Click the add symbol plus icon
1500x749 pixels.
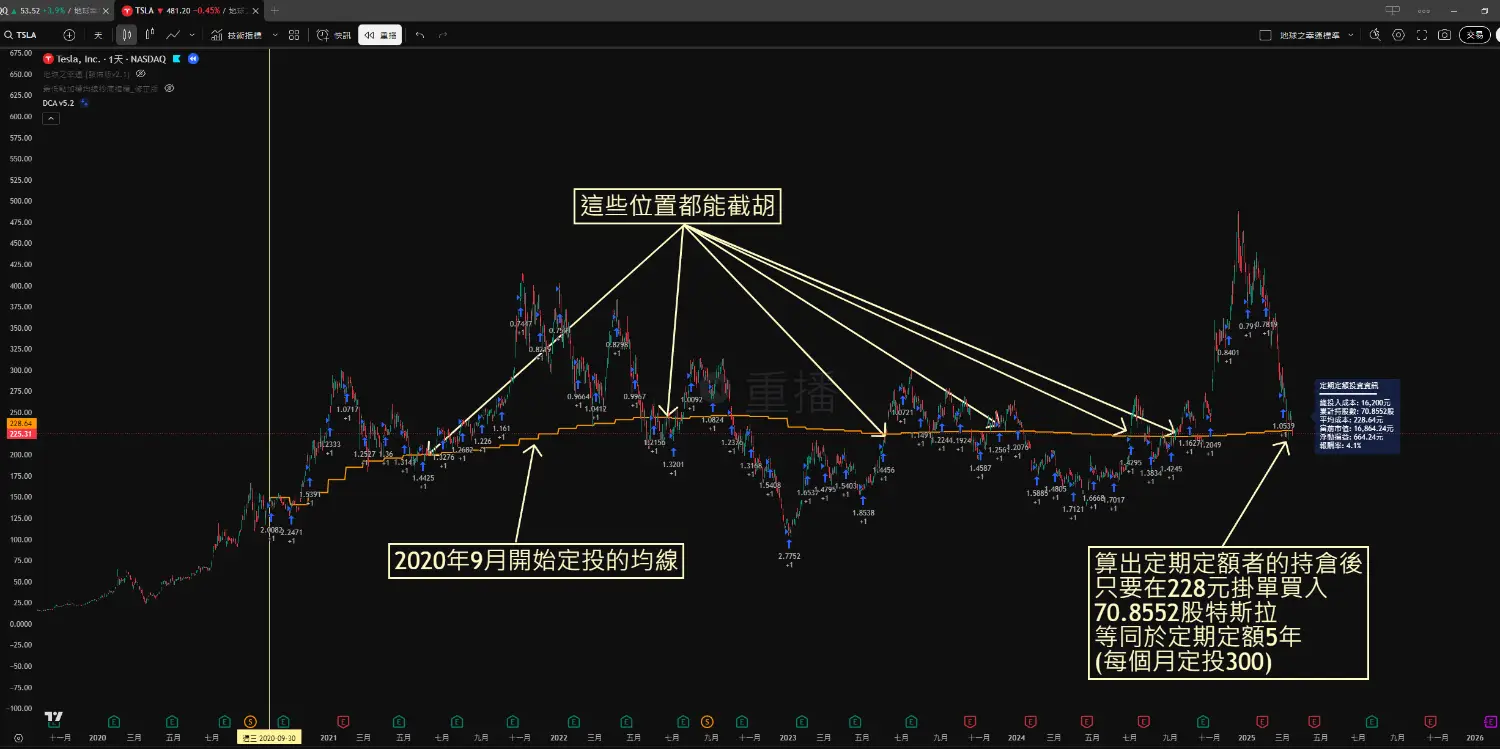[69, 35]
